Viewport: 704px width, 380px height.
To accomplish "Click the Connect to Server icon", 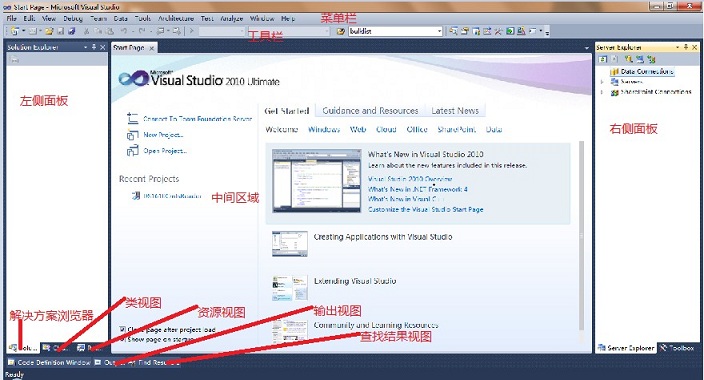I will pyautogui.click(x=640, y=59).
